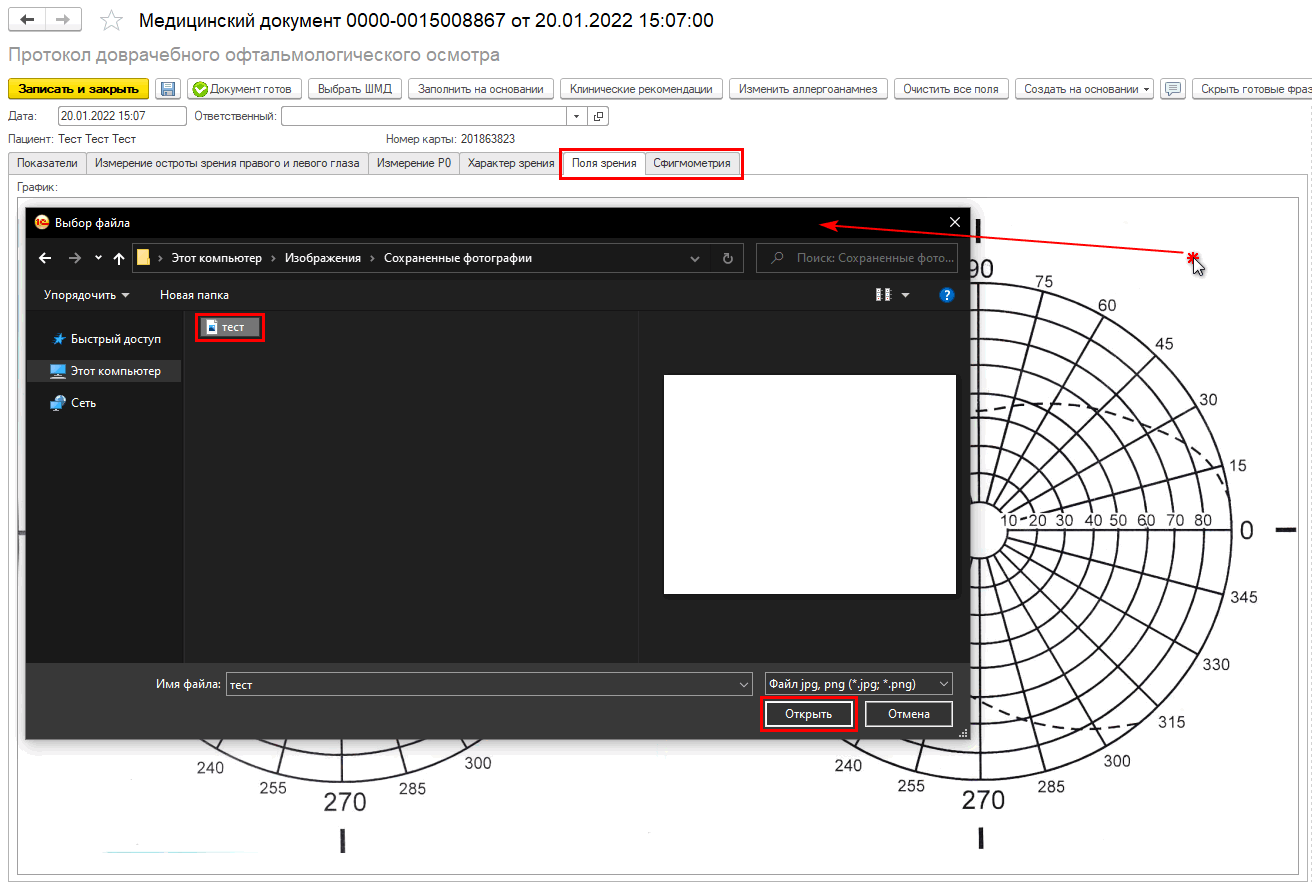The width and height of the screenshot is (1312, 889).
Task: Open file dialog help question icon
Action: click(x=946, y=295)
